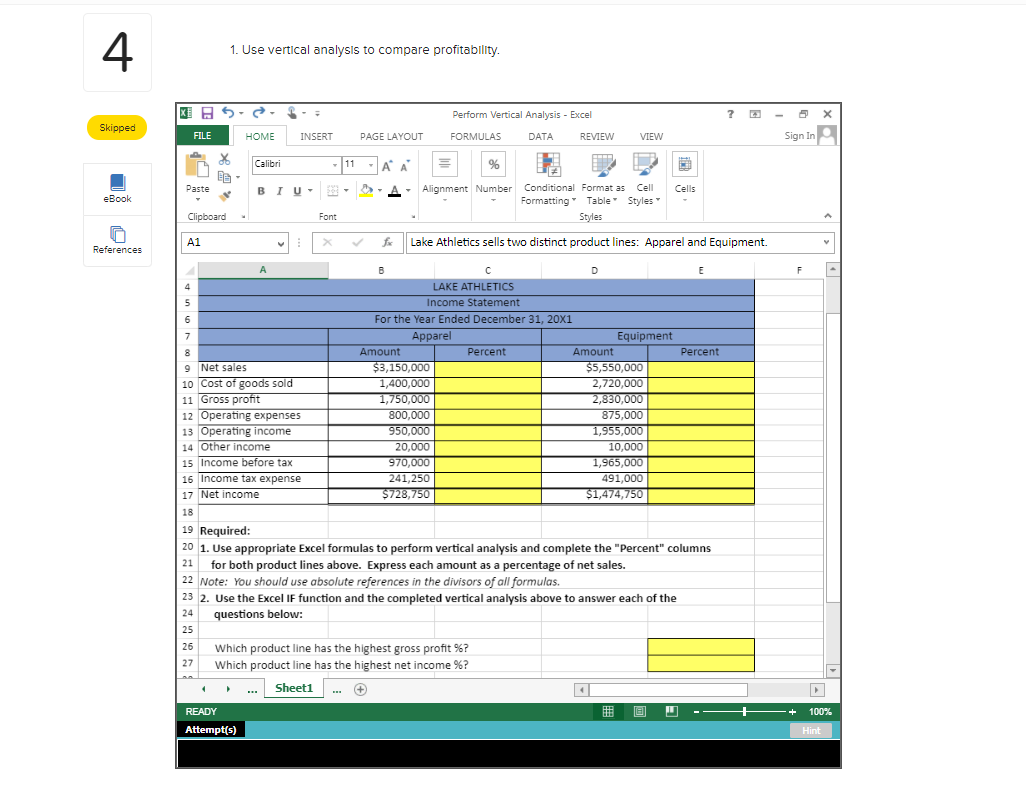Select the Format Painter icon
The width and height of the screenshot is (1026, 803).
coord(225,194)
